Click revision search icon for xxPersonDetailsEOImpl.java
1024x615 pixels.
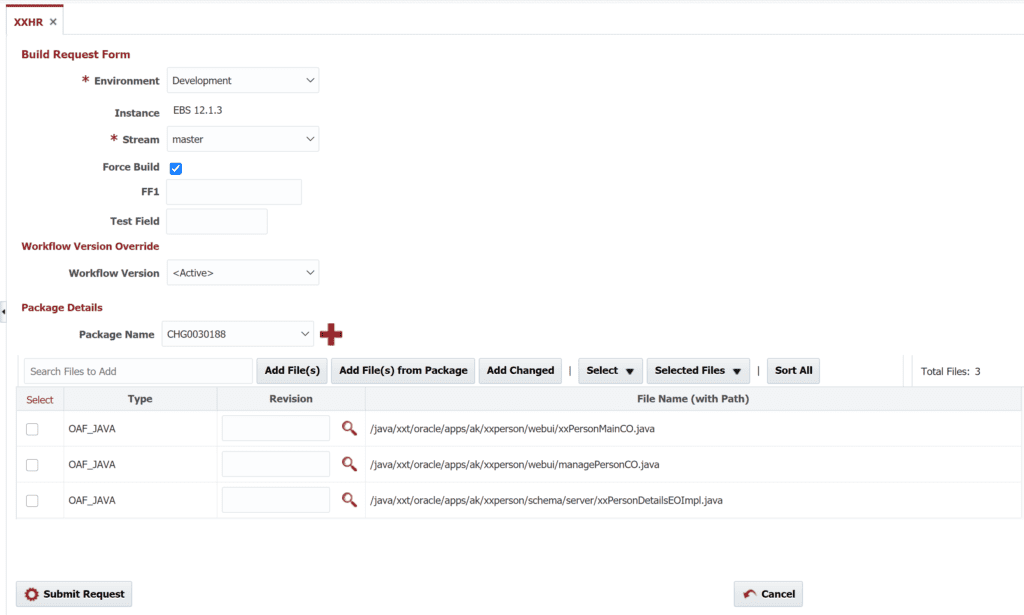[x=349, y=500]
